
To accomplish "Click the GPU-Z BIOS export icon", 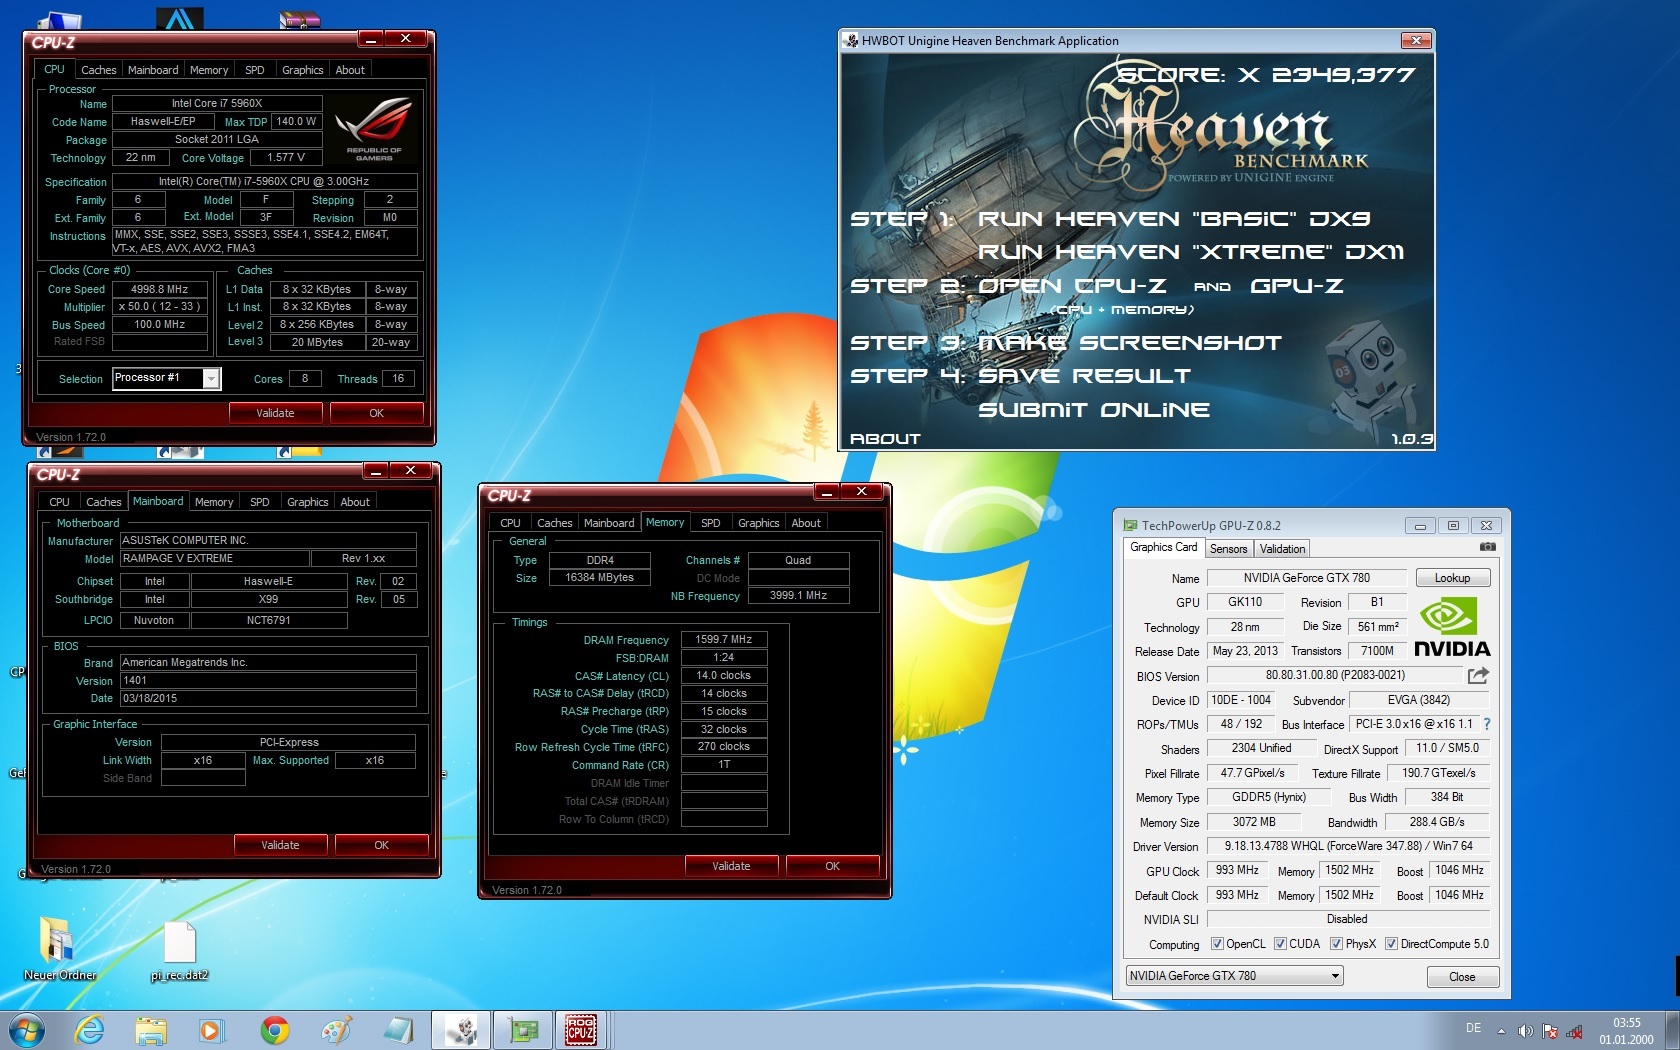I will pos(1478,676).
